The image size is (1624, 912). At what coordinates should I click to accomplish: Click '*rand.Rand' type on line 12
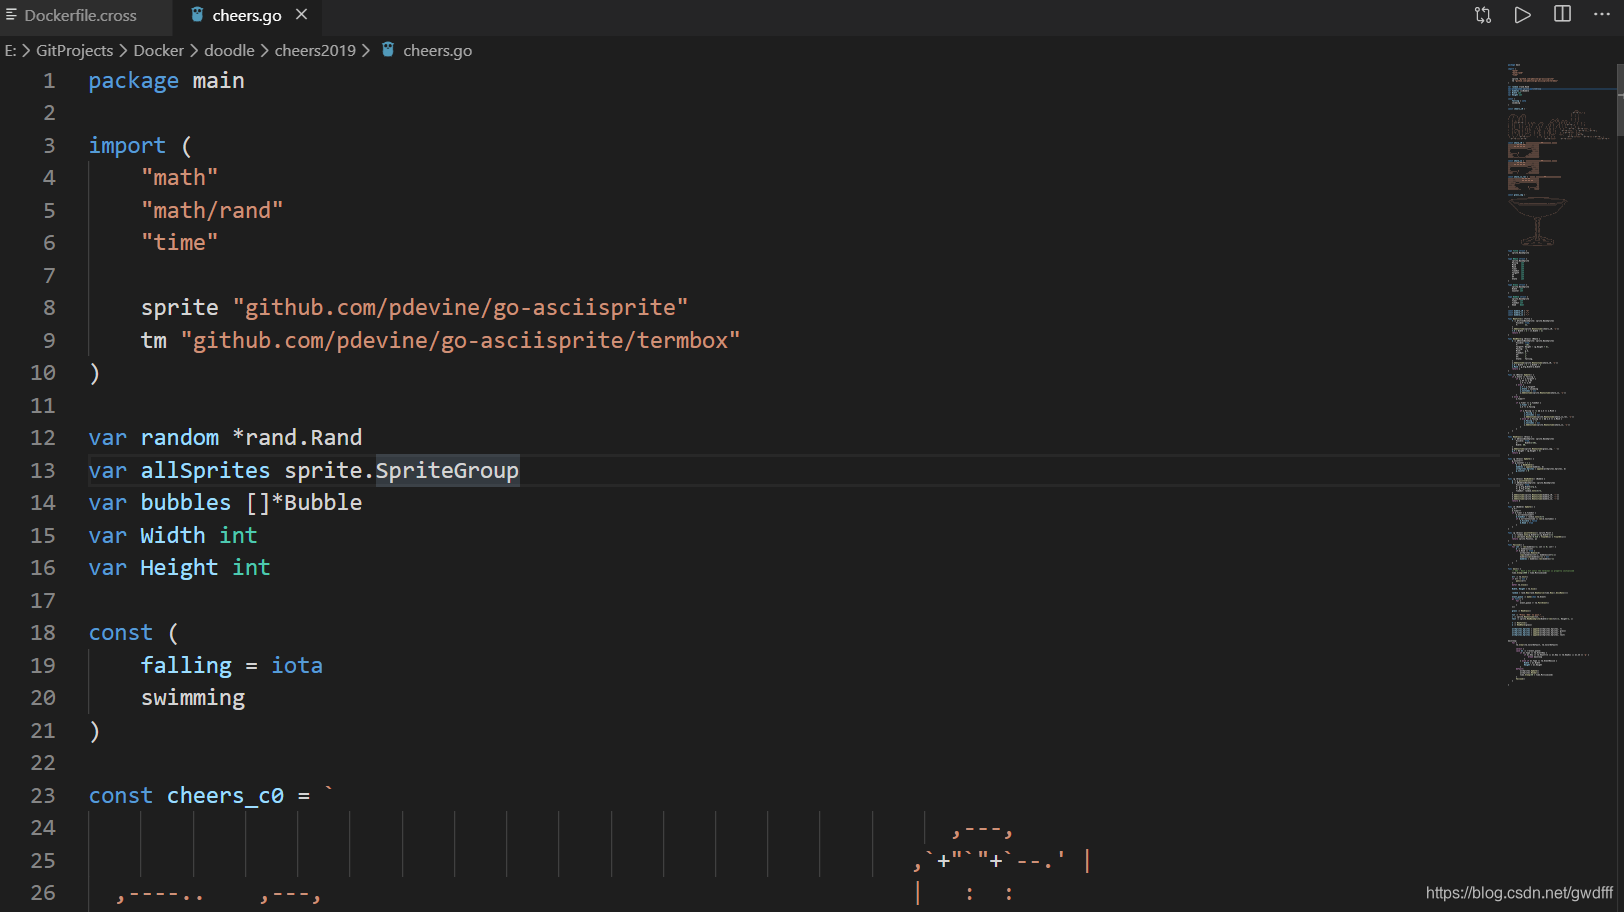click(x=297, y=437)
